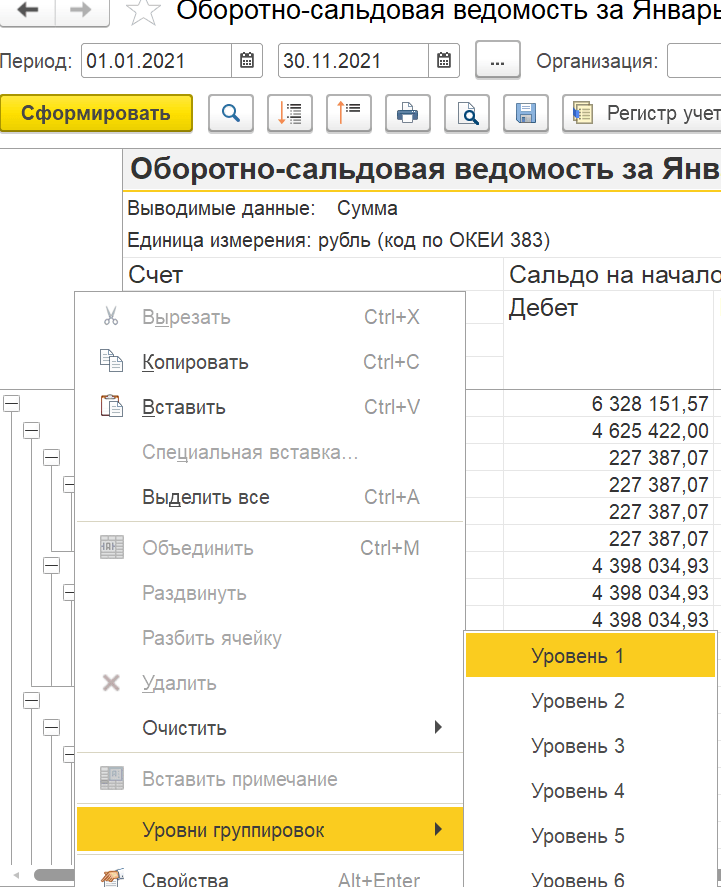Add report to favorites with star icon
Viewport: 721px width, 887px height.
click(144, 12)
